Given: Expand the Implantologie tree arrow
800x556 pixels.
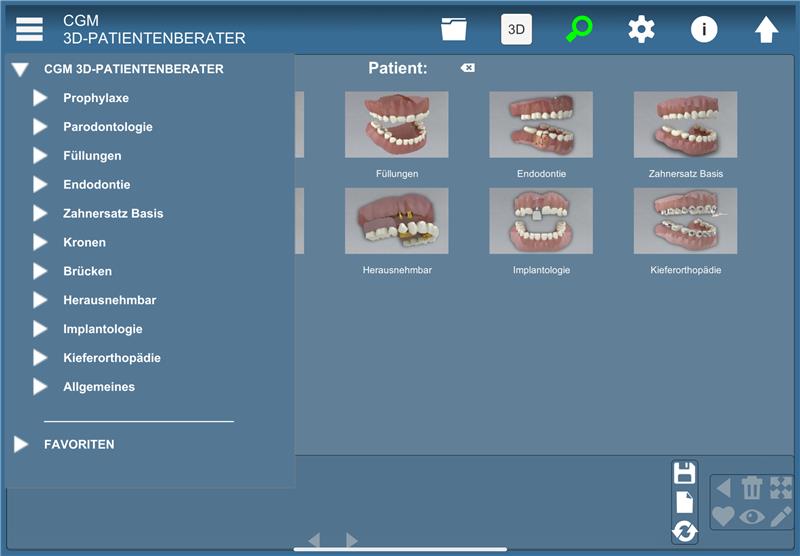Looking at the screenshot, I should (x=40, y=328).
